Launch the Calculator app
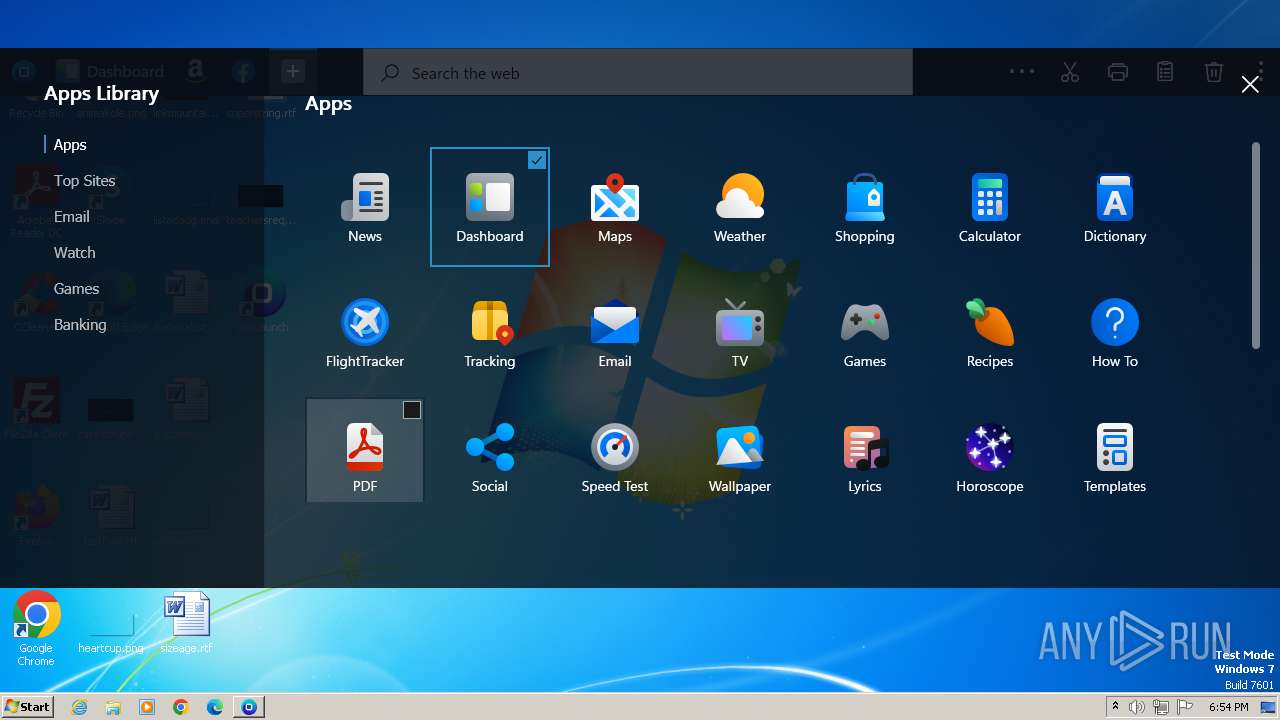The height and width of the screenshot is (720, 1280). click(x=990, y=207)
